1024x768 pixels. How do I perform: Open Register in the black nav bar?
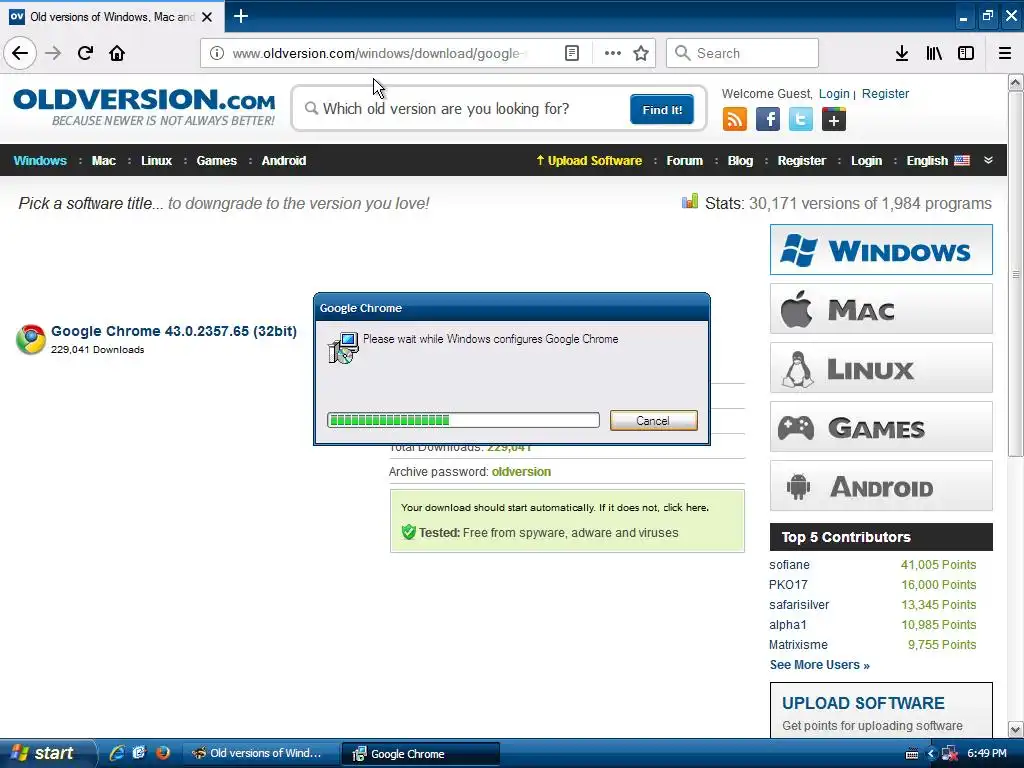[x=801, y=161]
